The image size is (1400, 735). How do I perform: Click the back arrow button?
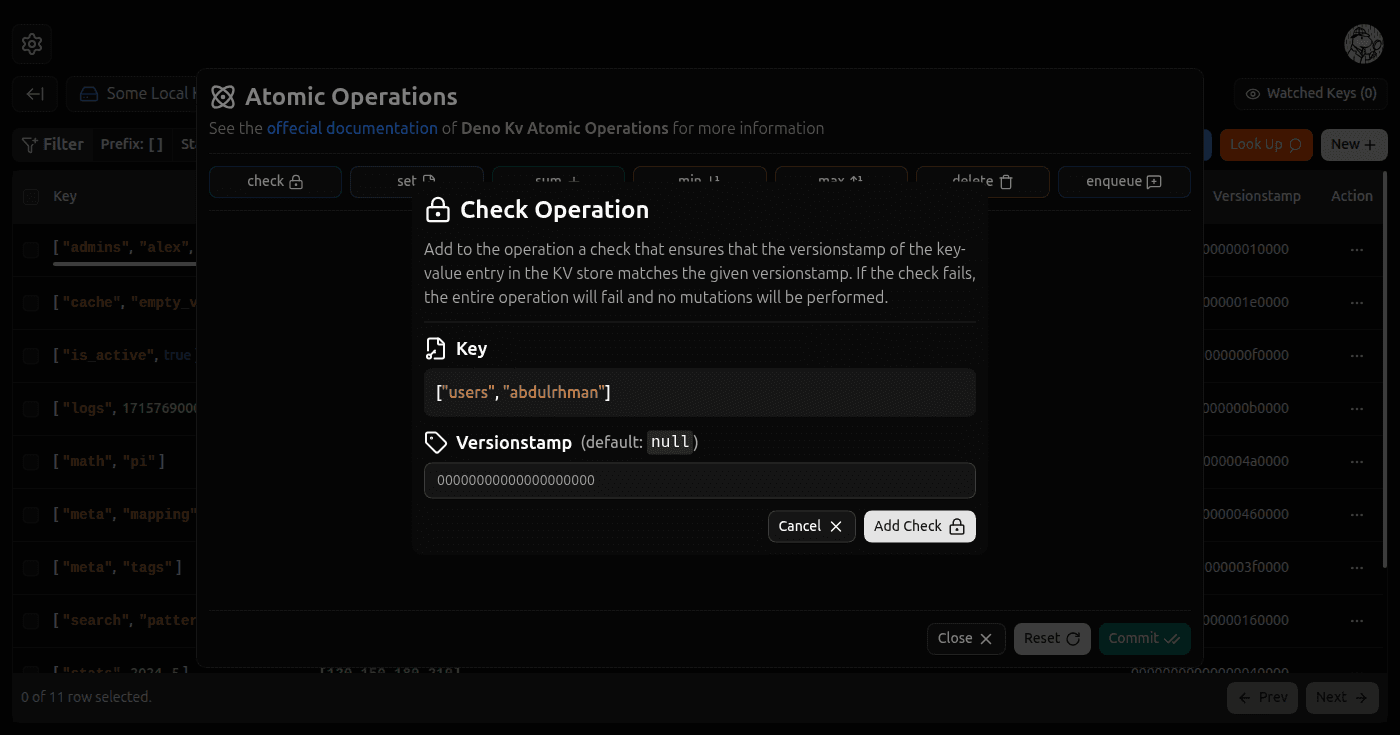click(x=35, y=94)
